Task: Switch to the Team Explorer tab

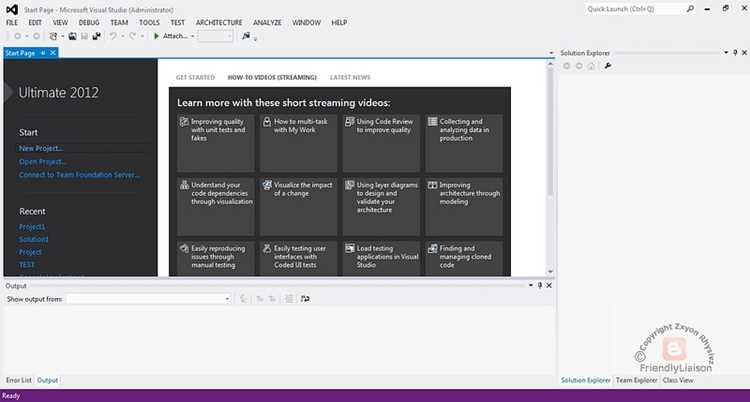Action: 636,380
